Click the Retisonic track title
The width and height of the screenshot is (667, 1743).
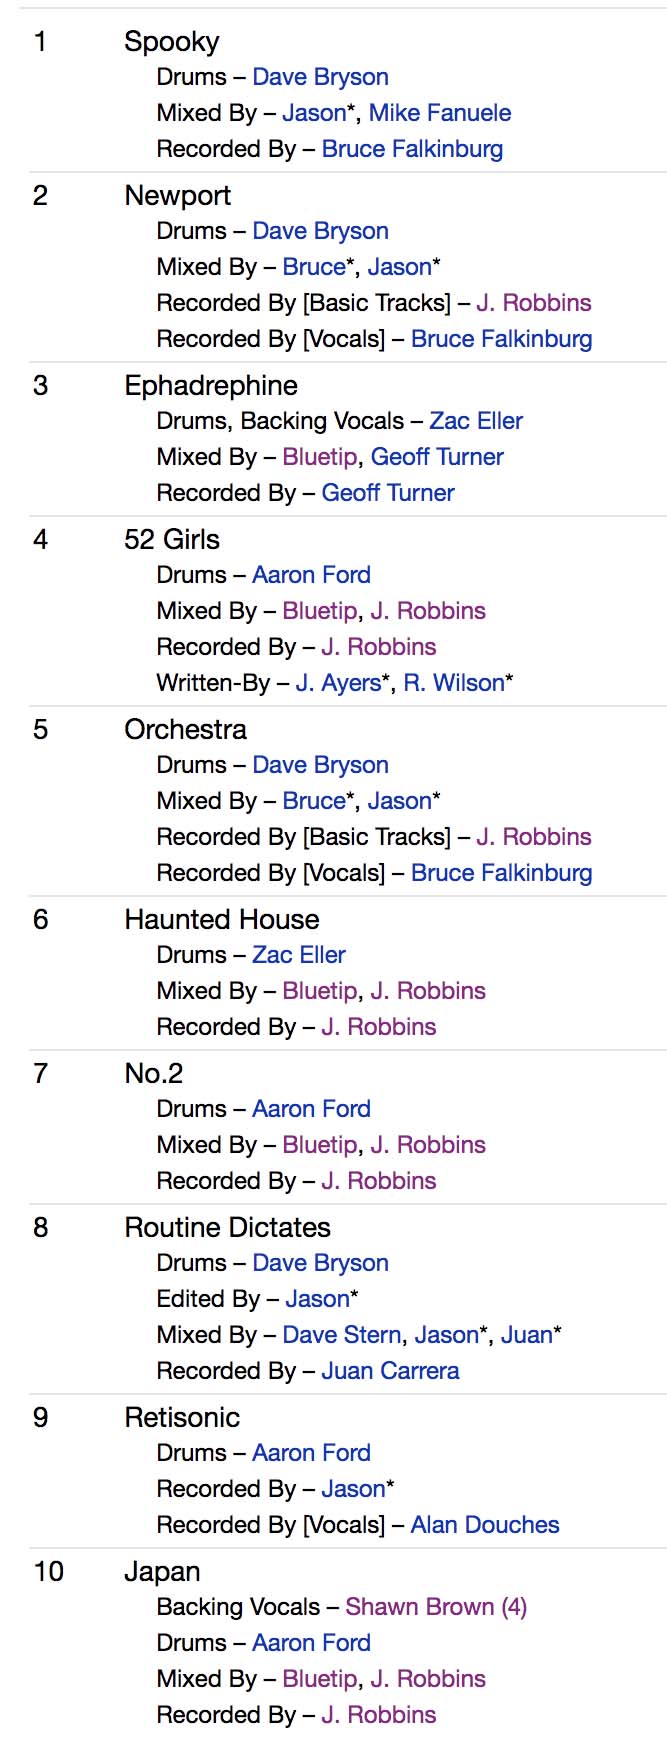pos(182,1417)
